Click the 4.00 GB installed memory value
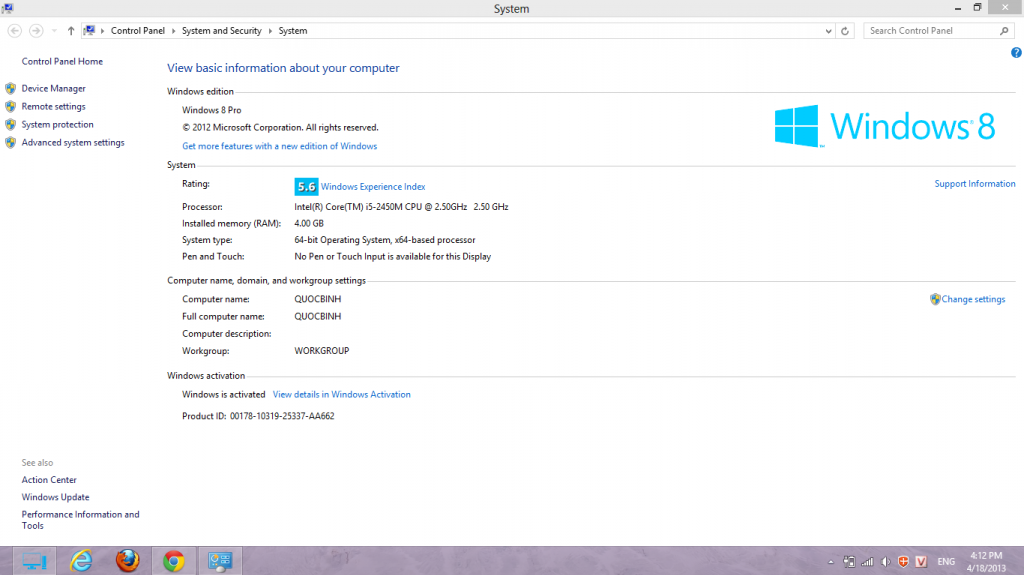This screenshot has height=575, width=1024. click(309, 223)
